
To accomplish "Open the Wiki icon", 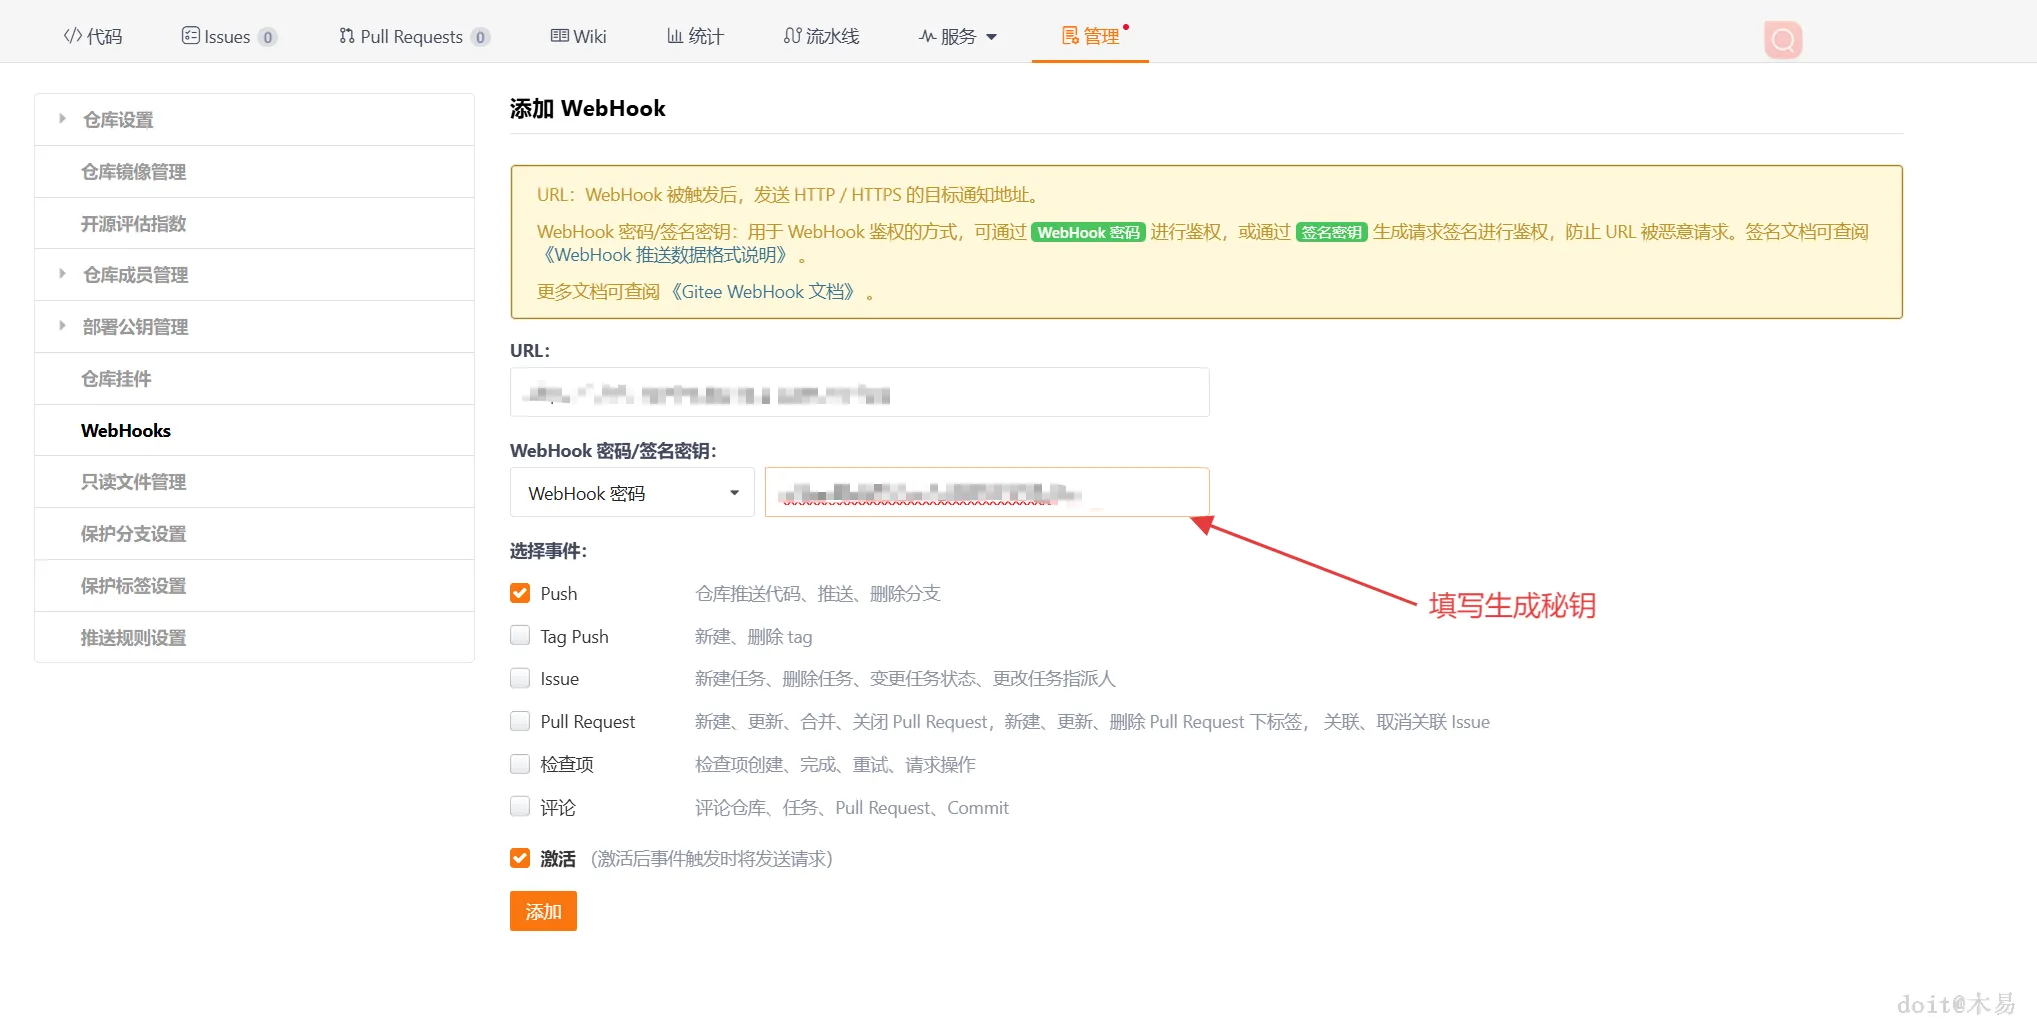I will coord(558,35).
